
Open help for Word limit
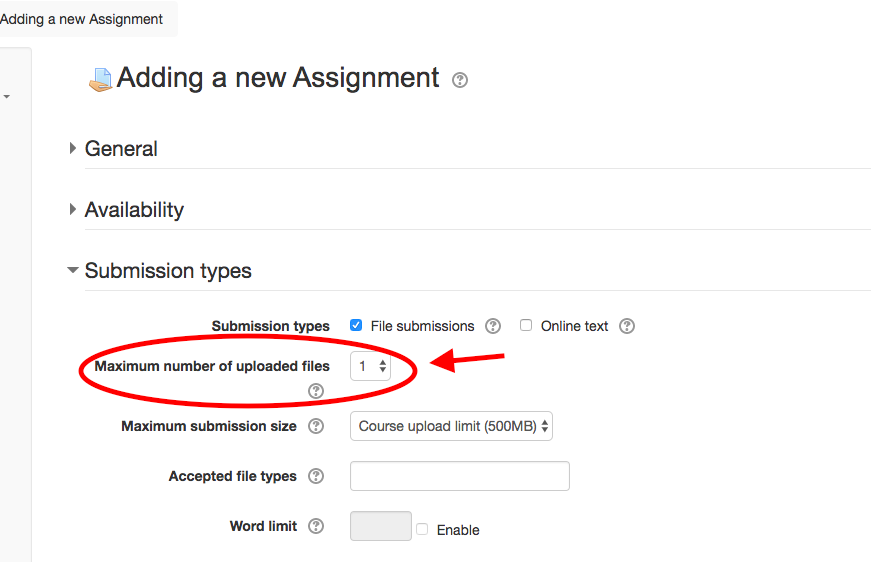point(316,526)
